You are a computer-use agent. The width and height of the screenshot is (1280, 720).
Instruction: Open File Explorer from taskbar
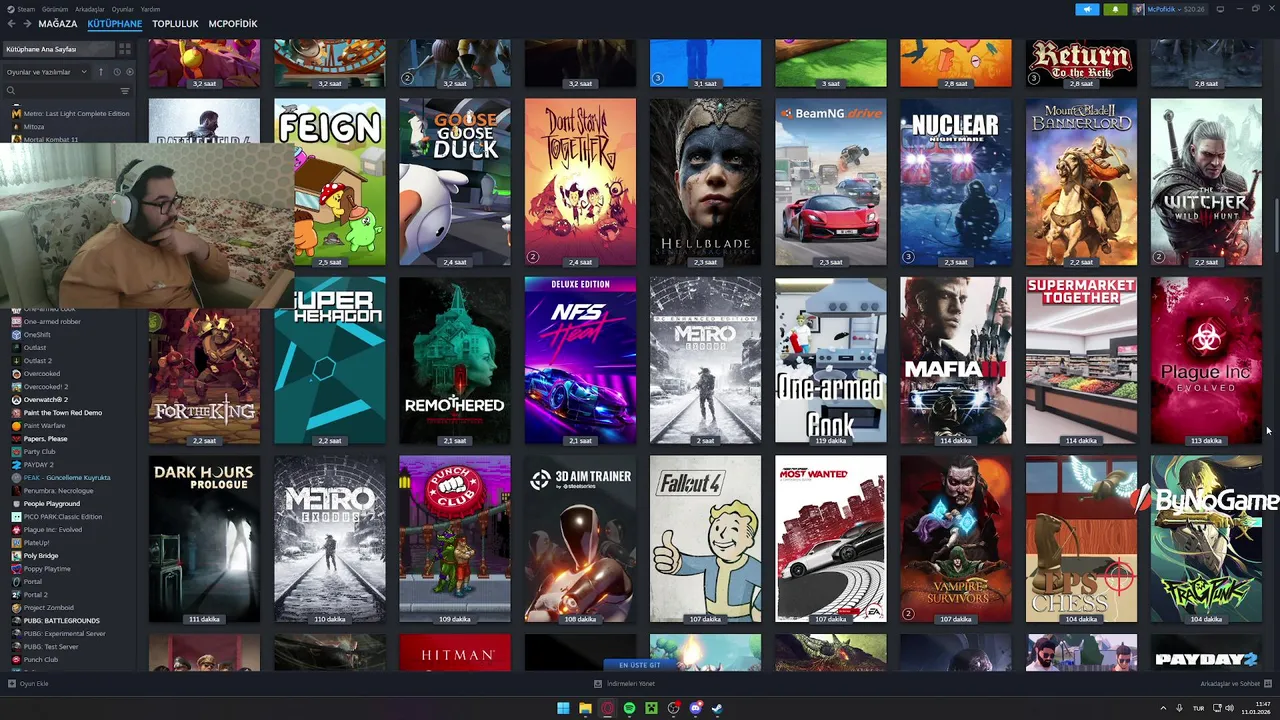click(x=585, y=708)
